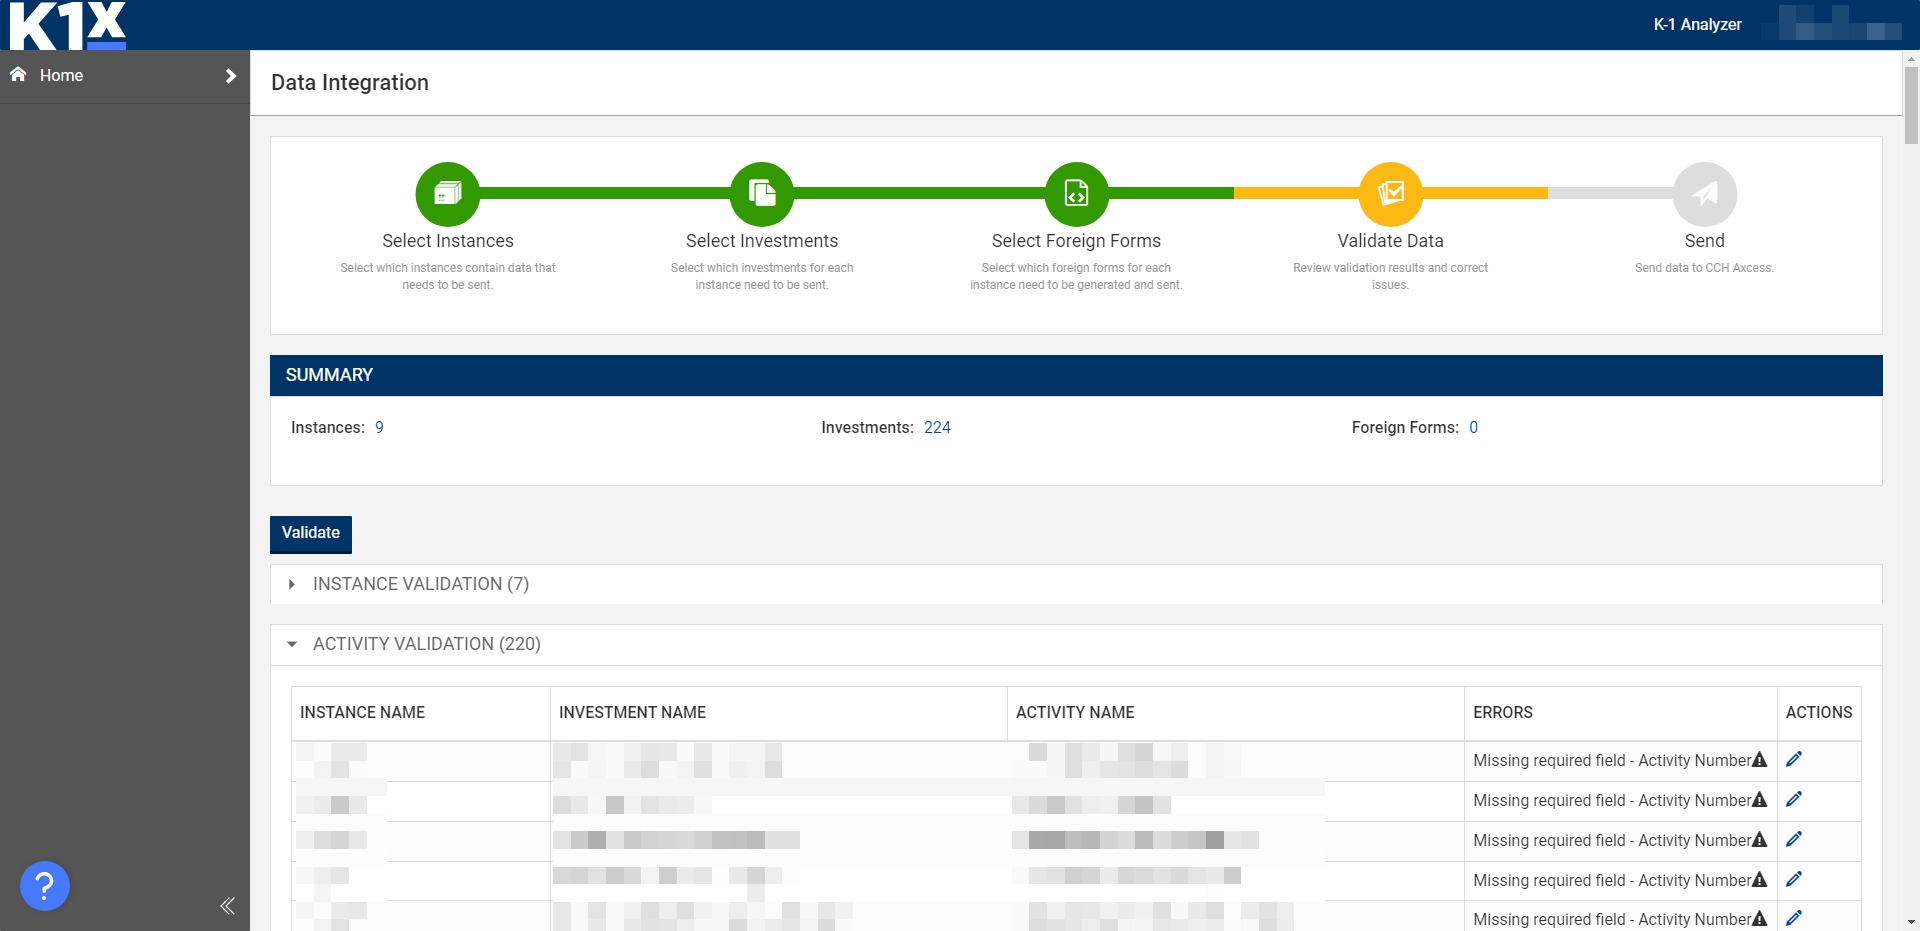Expand the Home sidebar chevron

(231, 76)
